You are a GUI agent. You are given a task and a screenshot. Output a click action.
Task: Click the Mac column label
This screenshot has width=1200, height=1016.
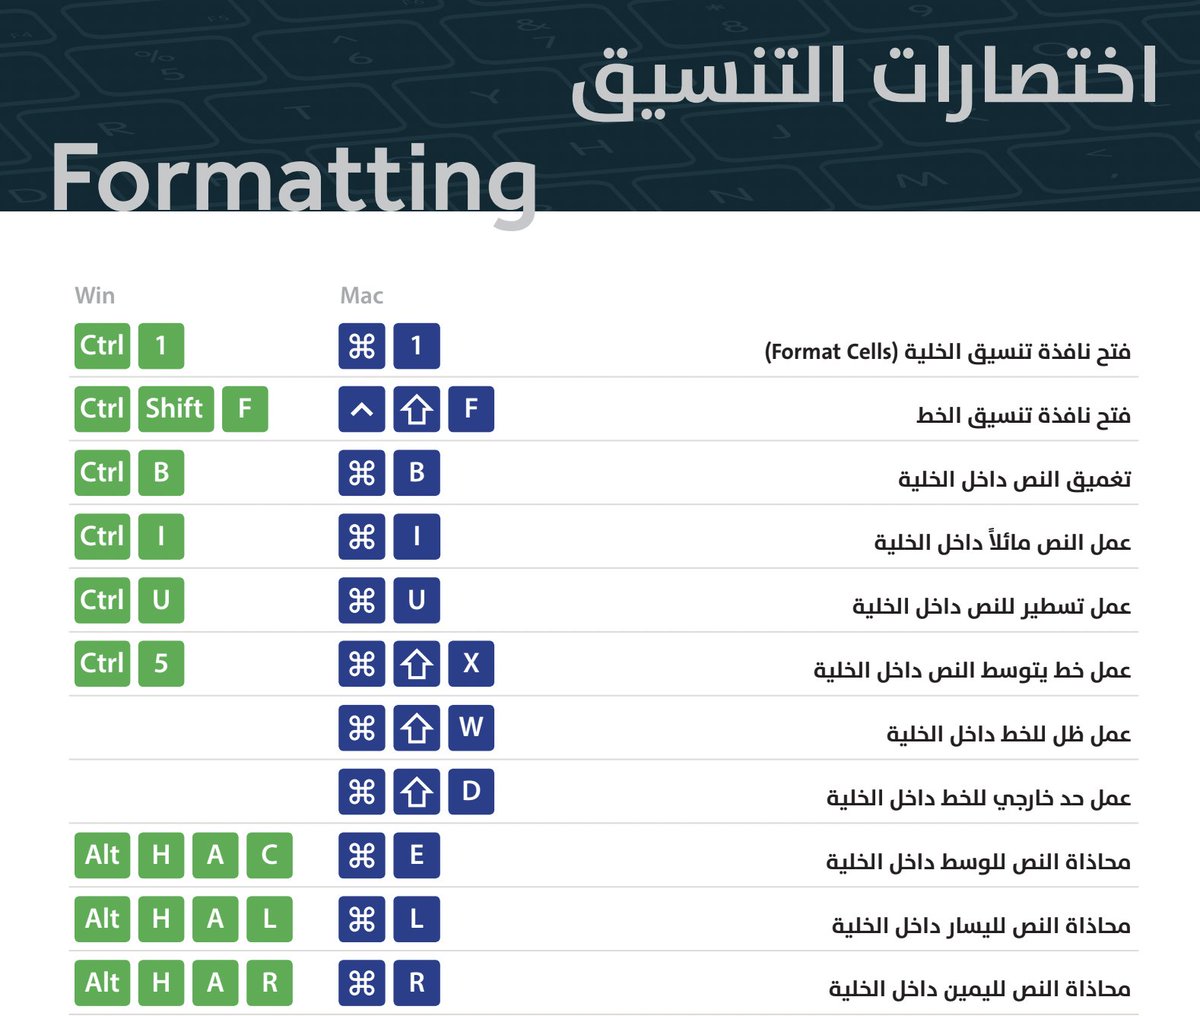pos(362,295)
